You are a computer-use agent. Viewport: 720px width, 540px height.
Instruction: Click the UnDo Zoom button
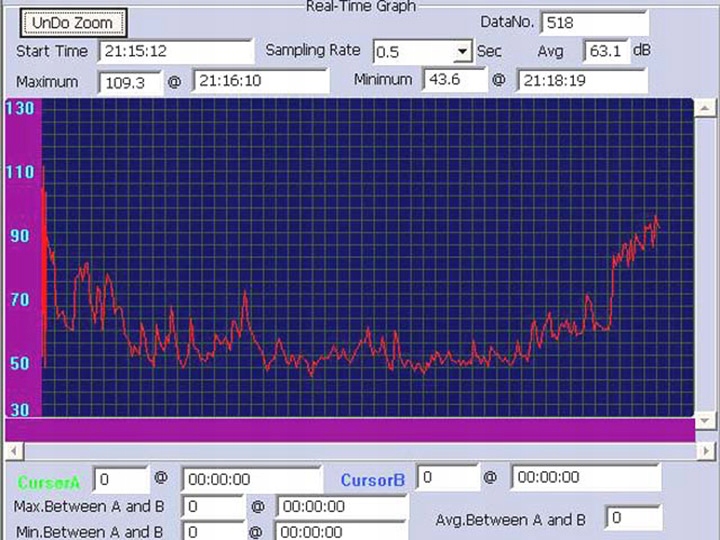pos(73,23)
